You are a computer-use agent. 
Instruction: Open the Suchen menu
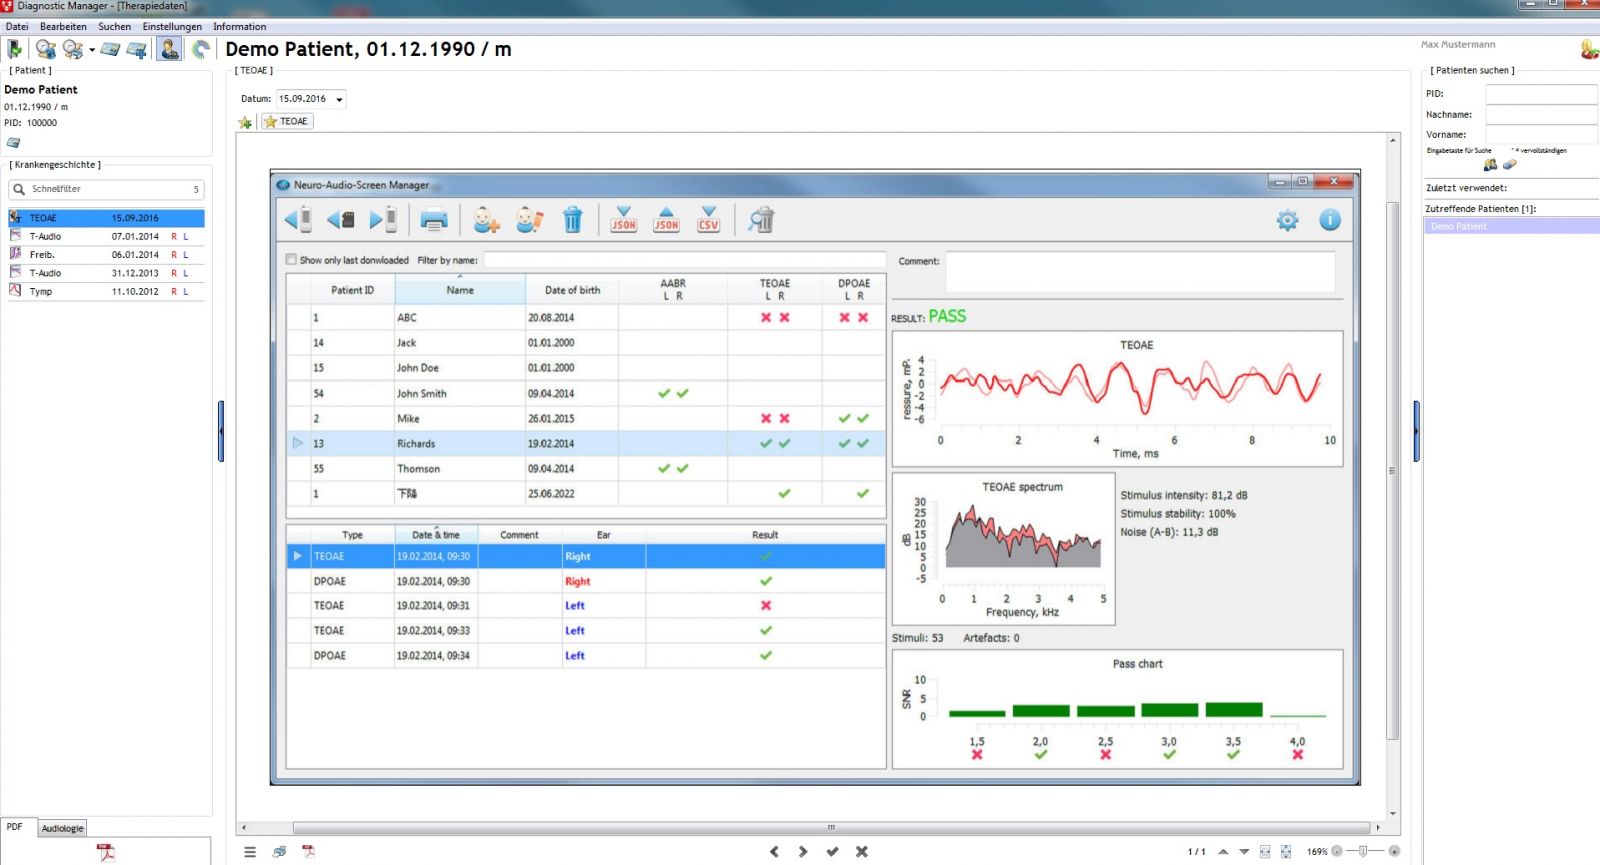(x=115, y=27)
